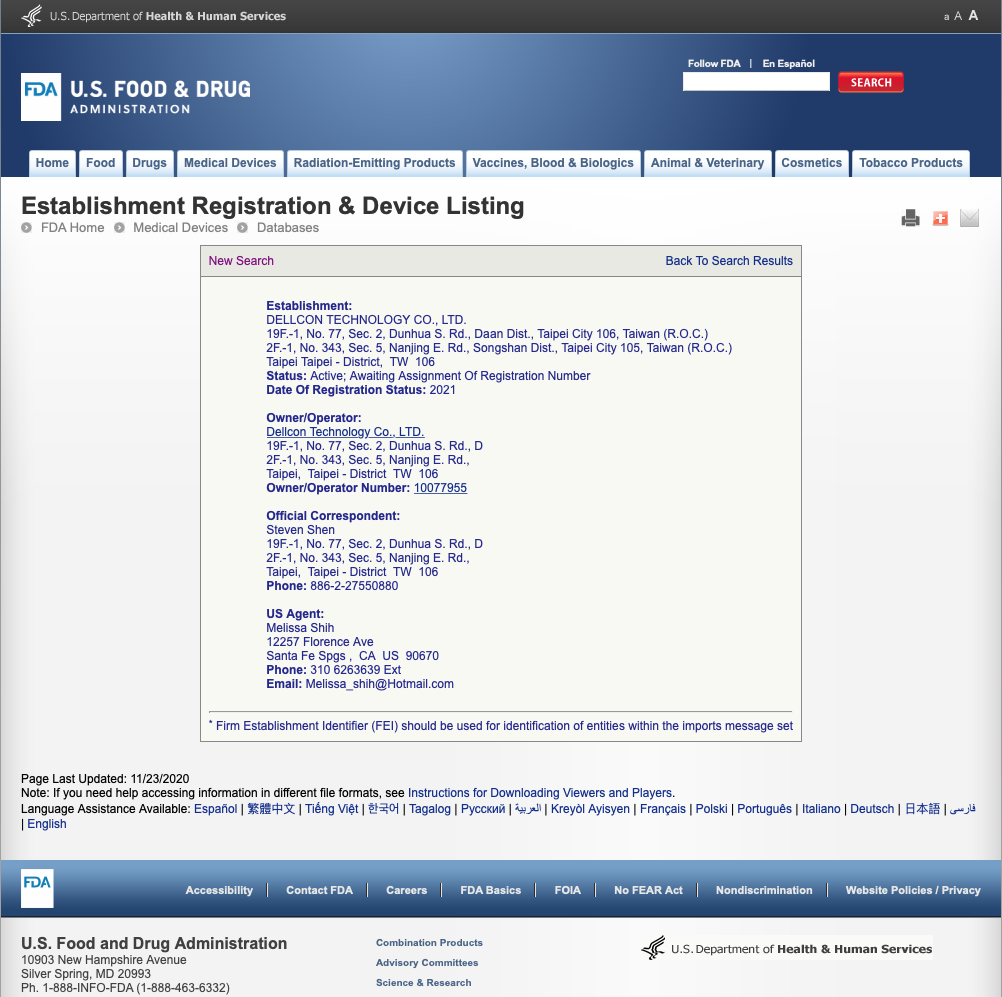Click the phone number 886-2-27550880
Image resolution: width=1002 pixels, height=997 pixels.
point(354,586)
